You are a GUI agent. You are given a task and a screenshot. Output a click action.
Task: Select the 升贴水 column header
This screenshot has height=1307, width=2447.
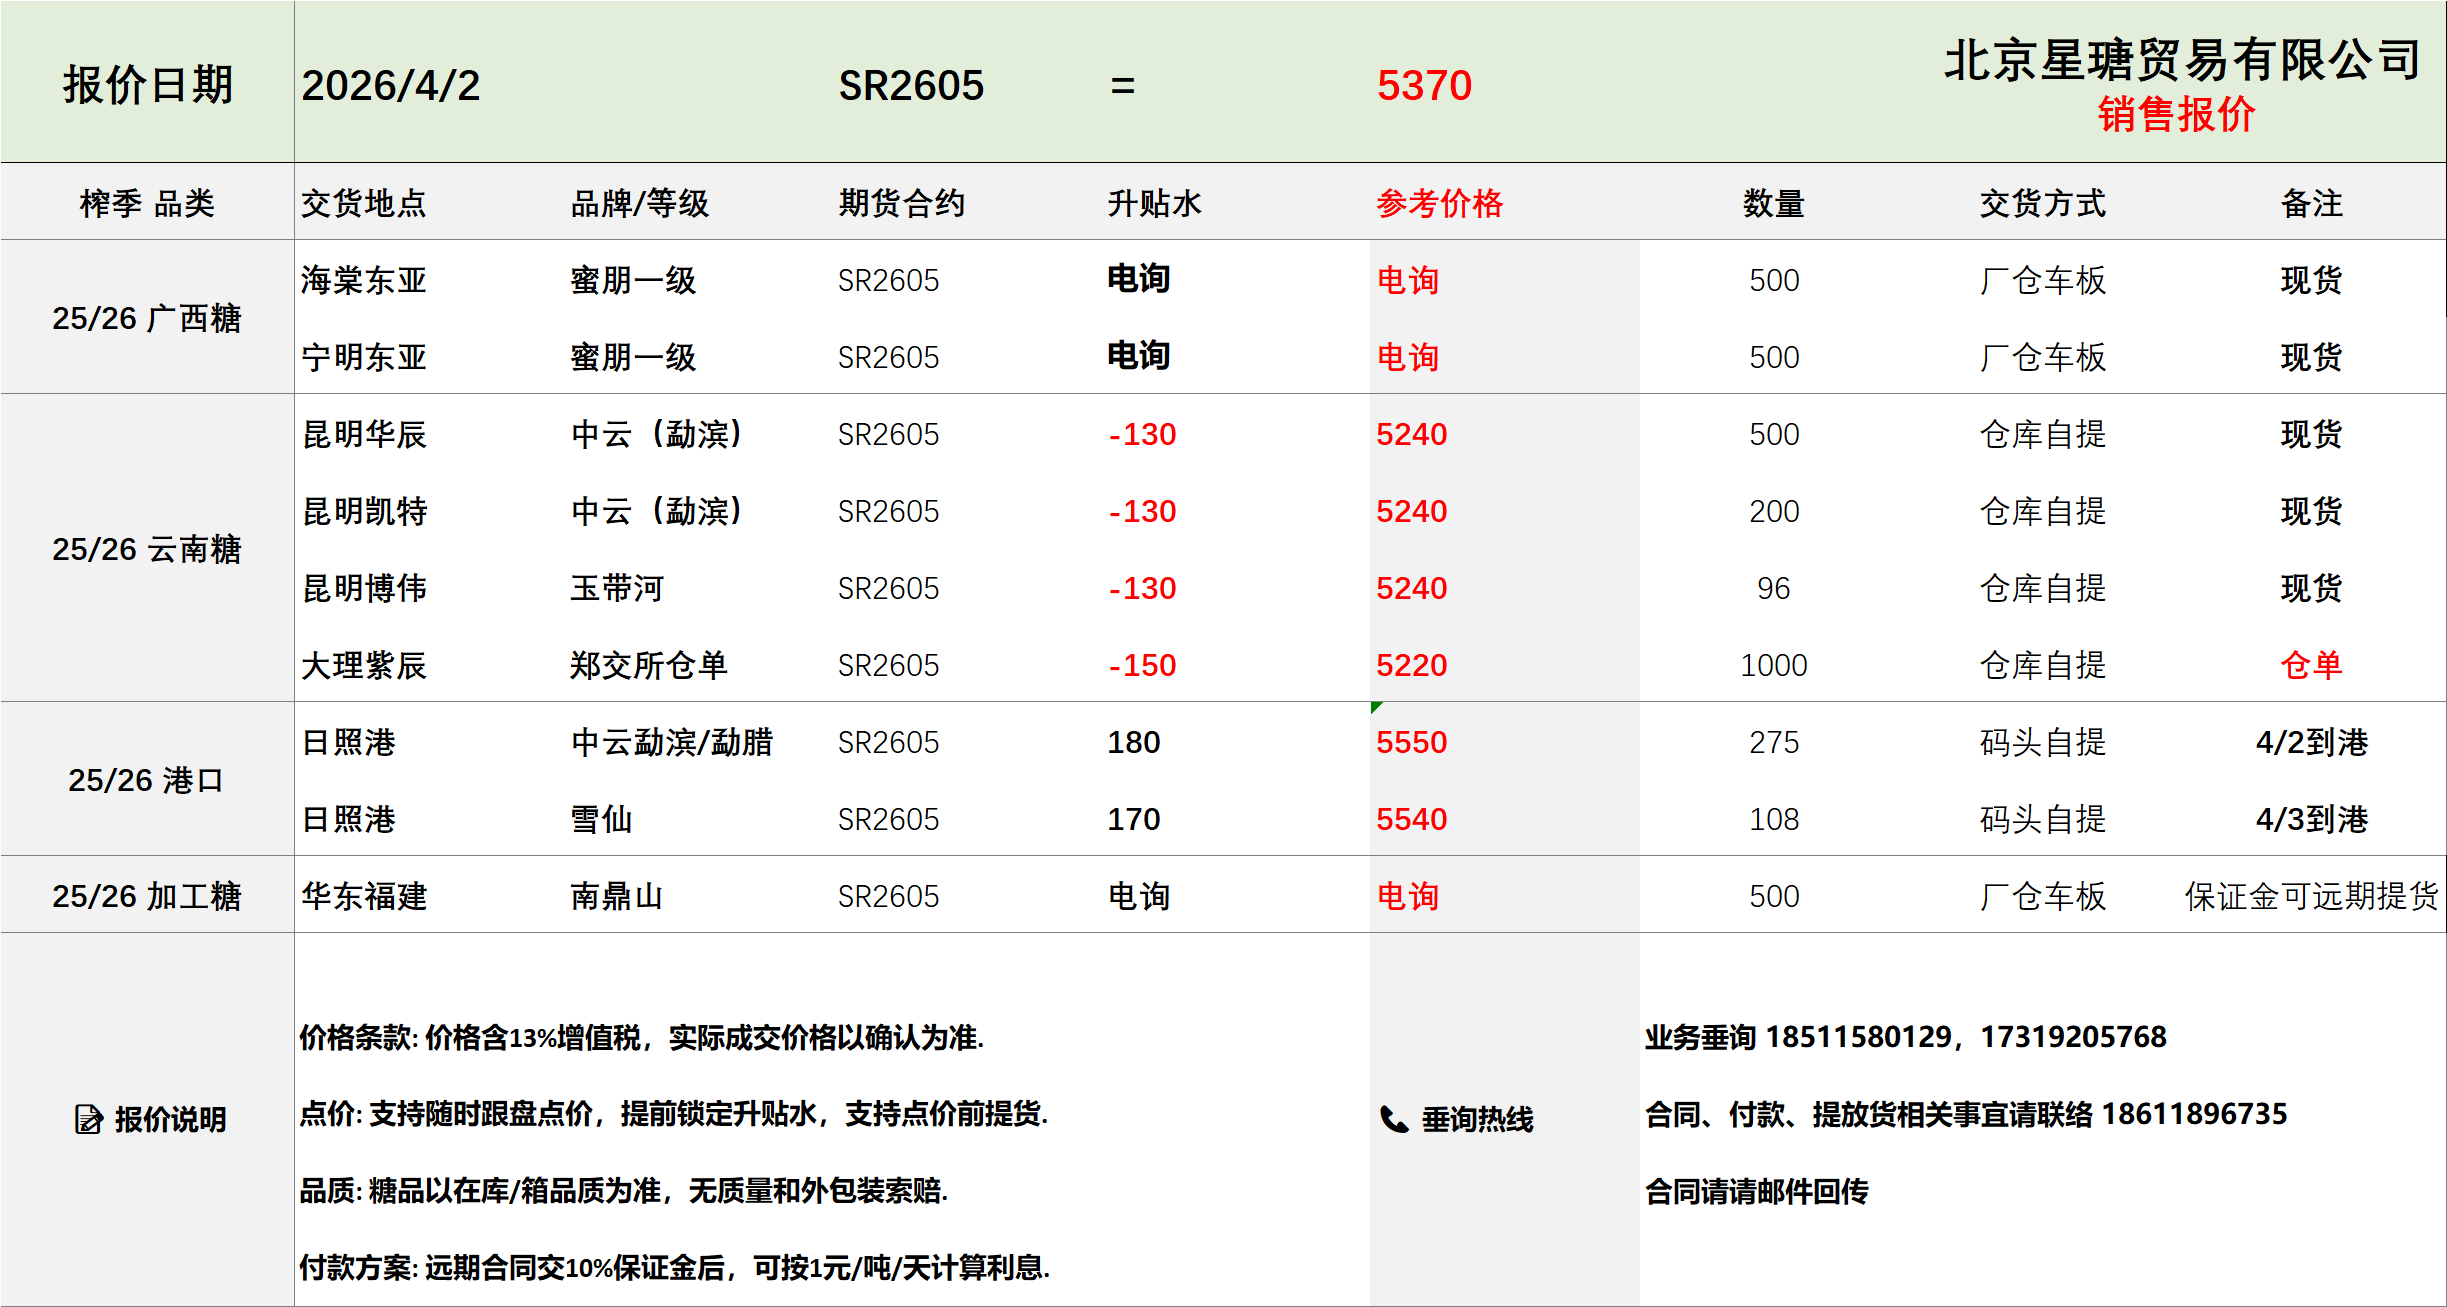point(1155,203)
